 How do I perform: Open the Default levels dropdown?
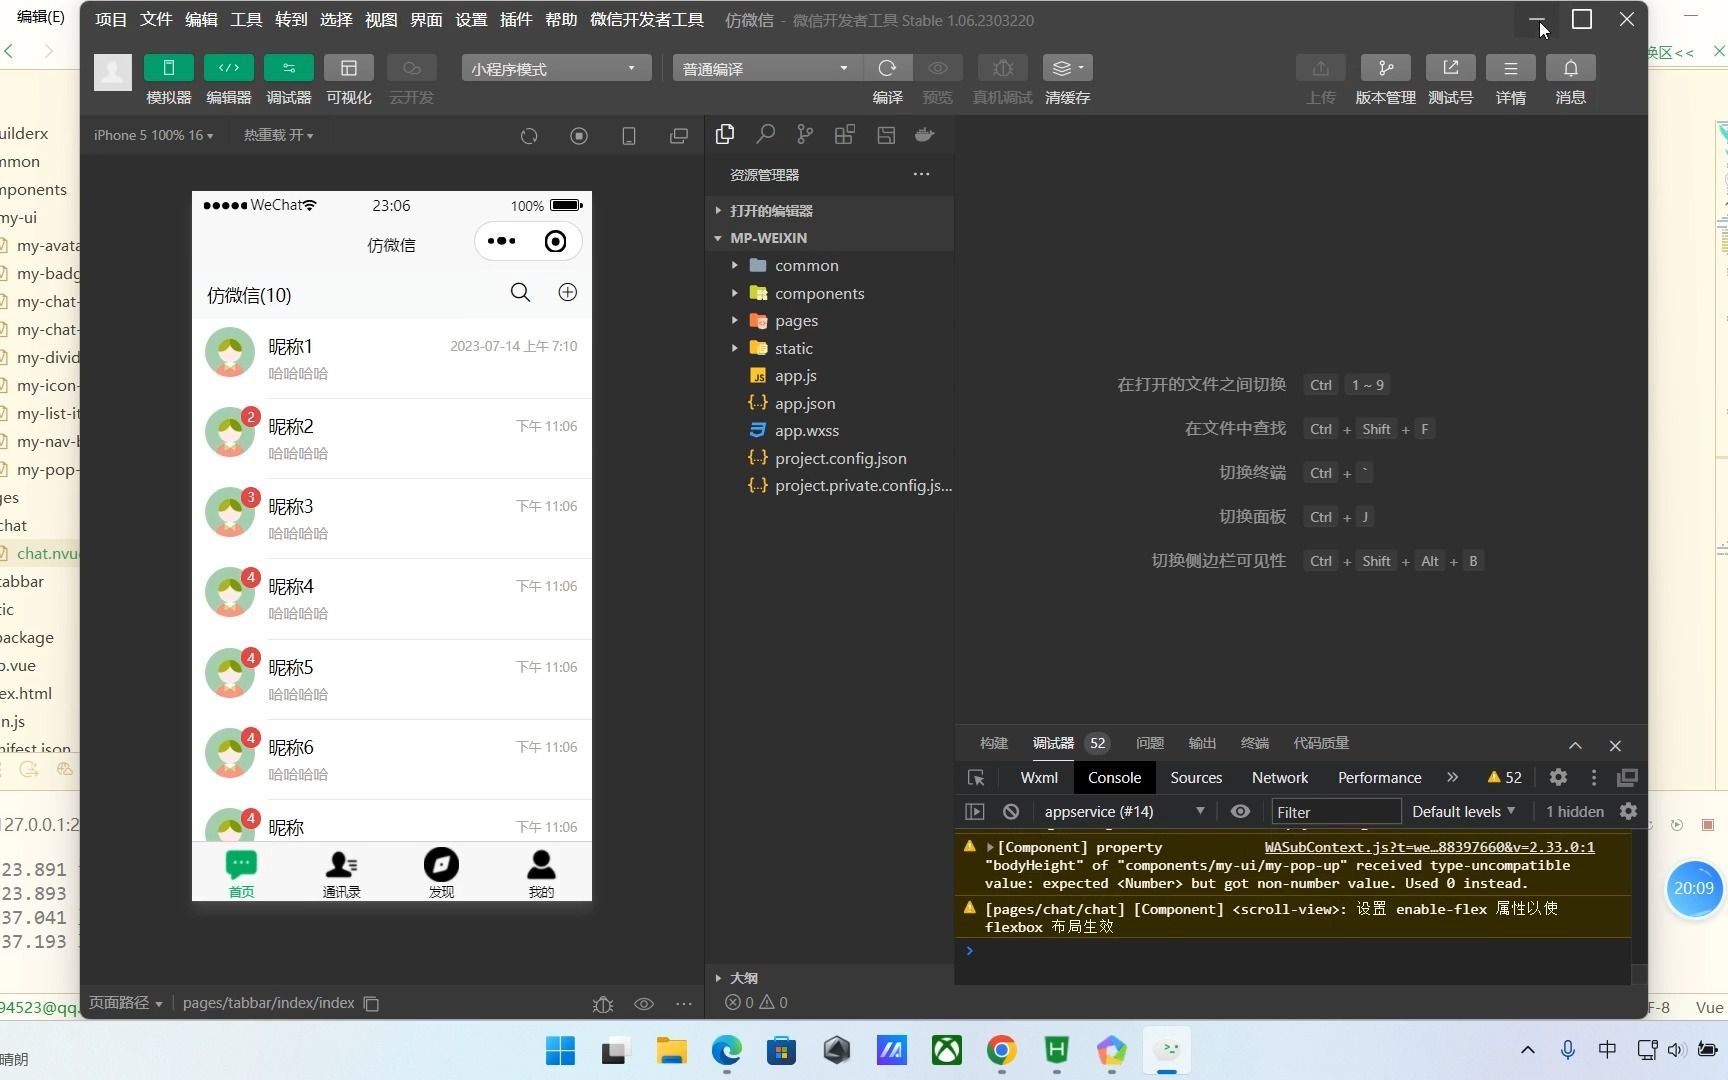(x=1464, y=812)
